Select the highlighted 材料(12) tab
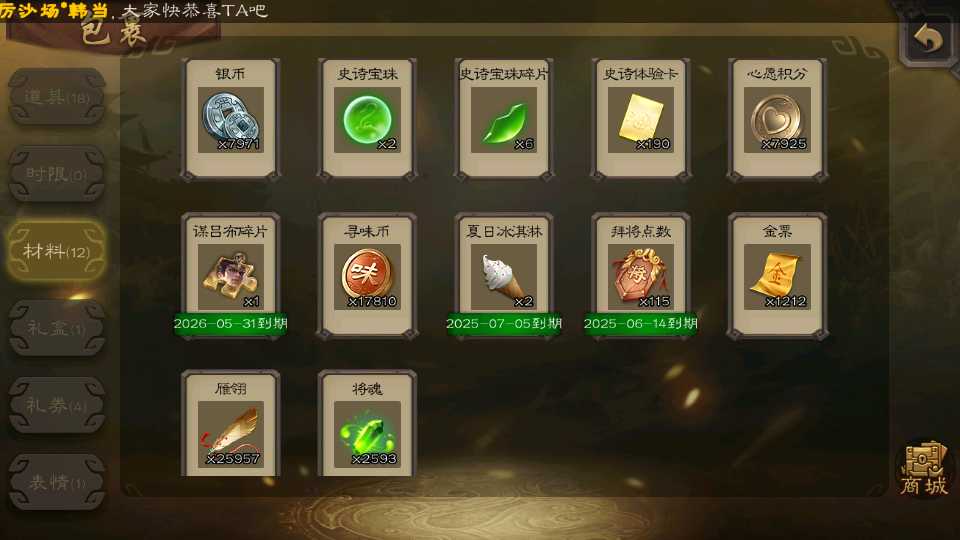The height and width of the screenshot is (540, 960). (57, 251)
